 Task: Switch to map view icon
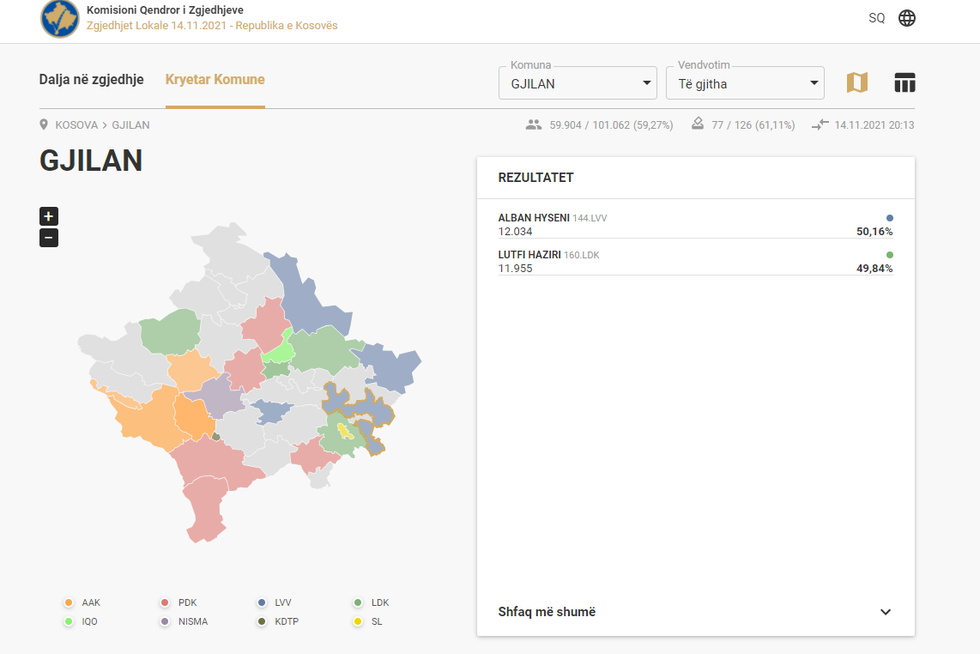point(857,83)
